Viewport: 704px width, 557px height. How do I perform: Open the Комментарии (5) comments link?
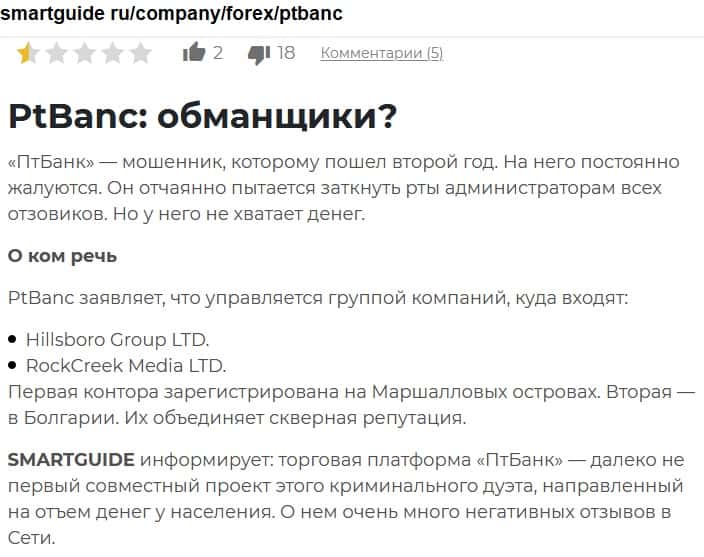pos(381,53)
